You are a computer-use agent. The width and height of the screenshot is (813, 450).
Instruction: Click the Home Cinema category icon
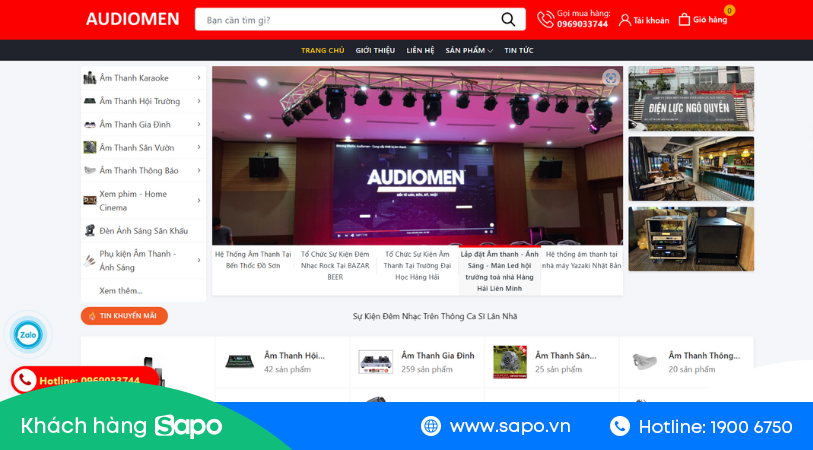click(90, 200)
